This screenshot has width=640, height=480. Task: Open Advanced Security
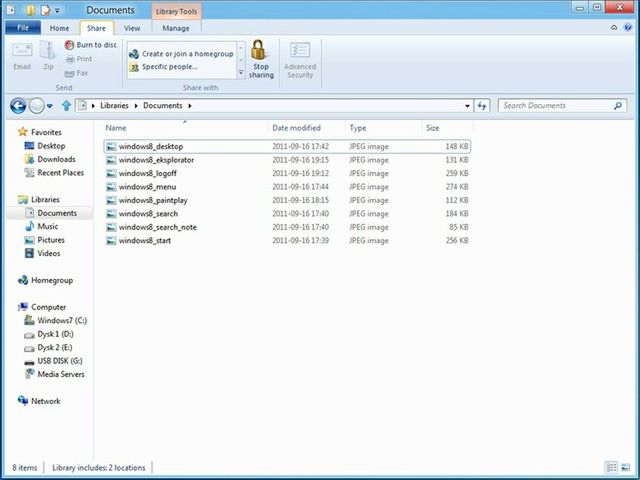(300, 60)
